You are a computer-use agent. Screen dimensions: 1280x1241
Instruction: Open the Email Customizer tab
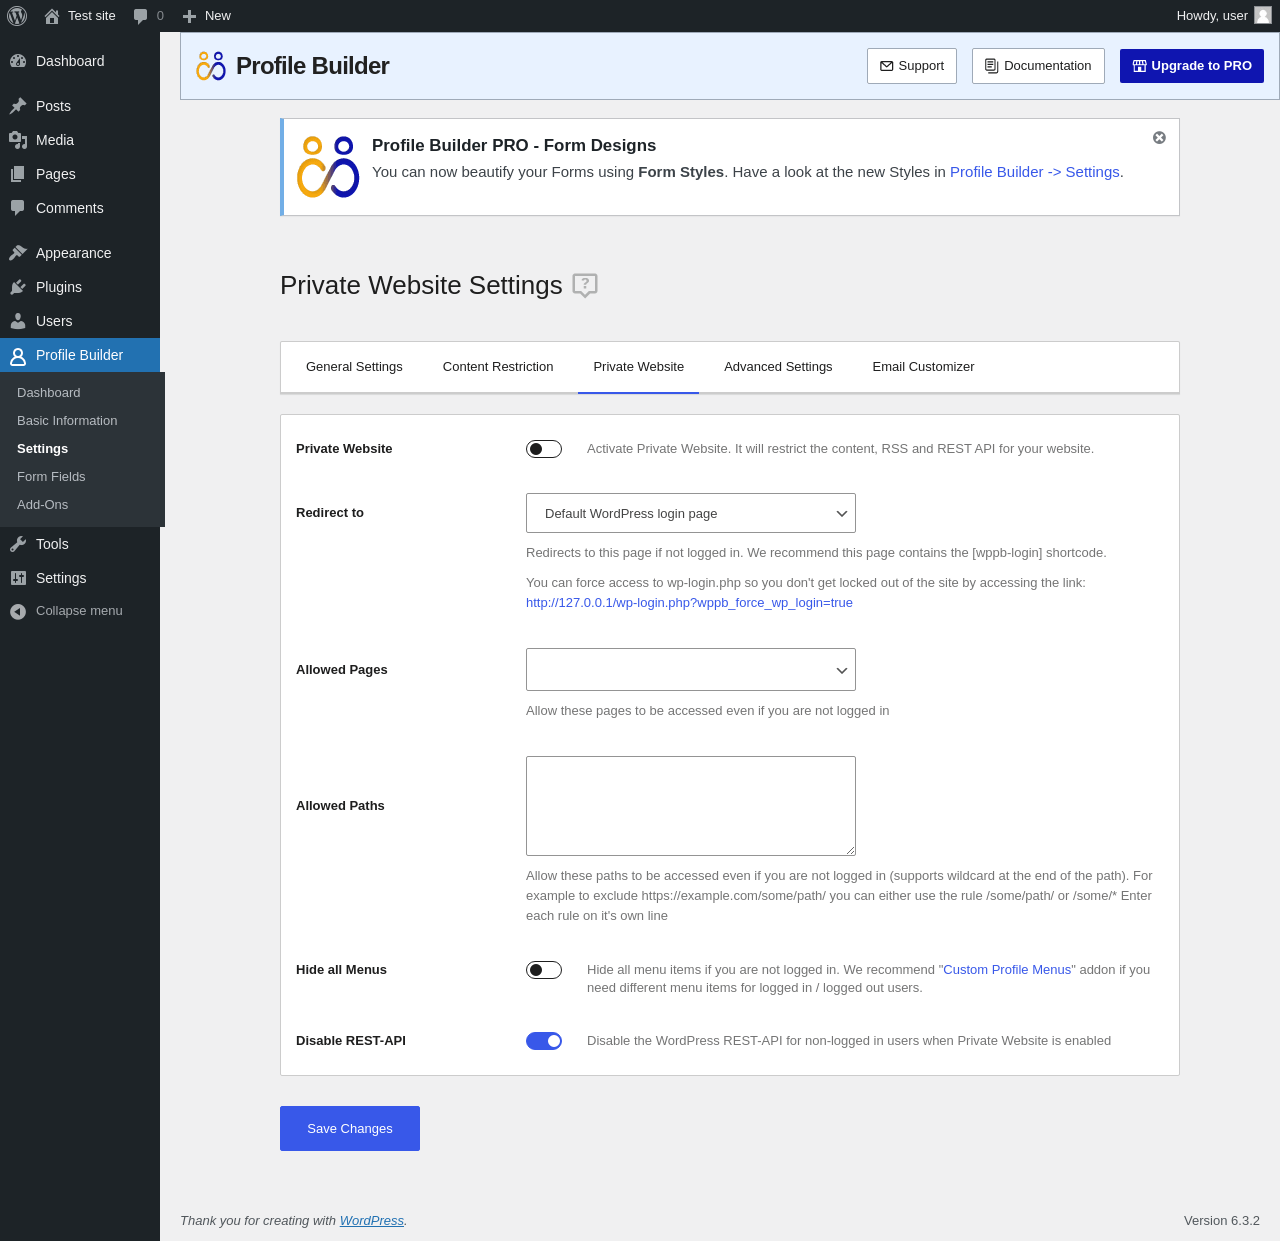tap(923, 367)
